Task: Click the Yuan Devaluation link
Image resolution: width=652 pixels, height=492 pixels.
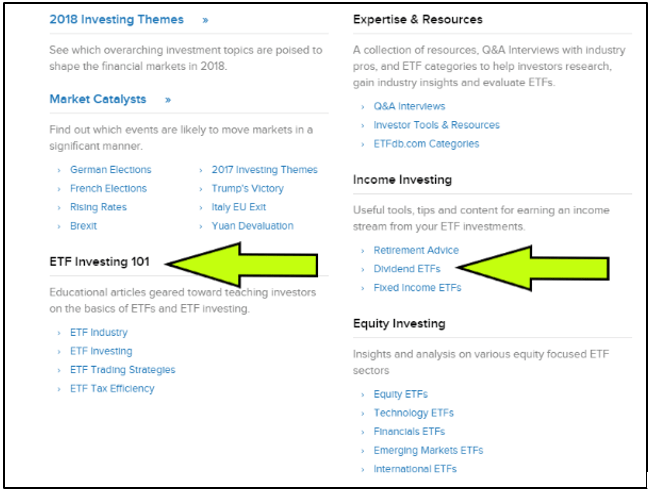Action: coord(252,226)
